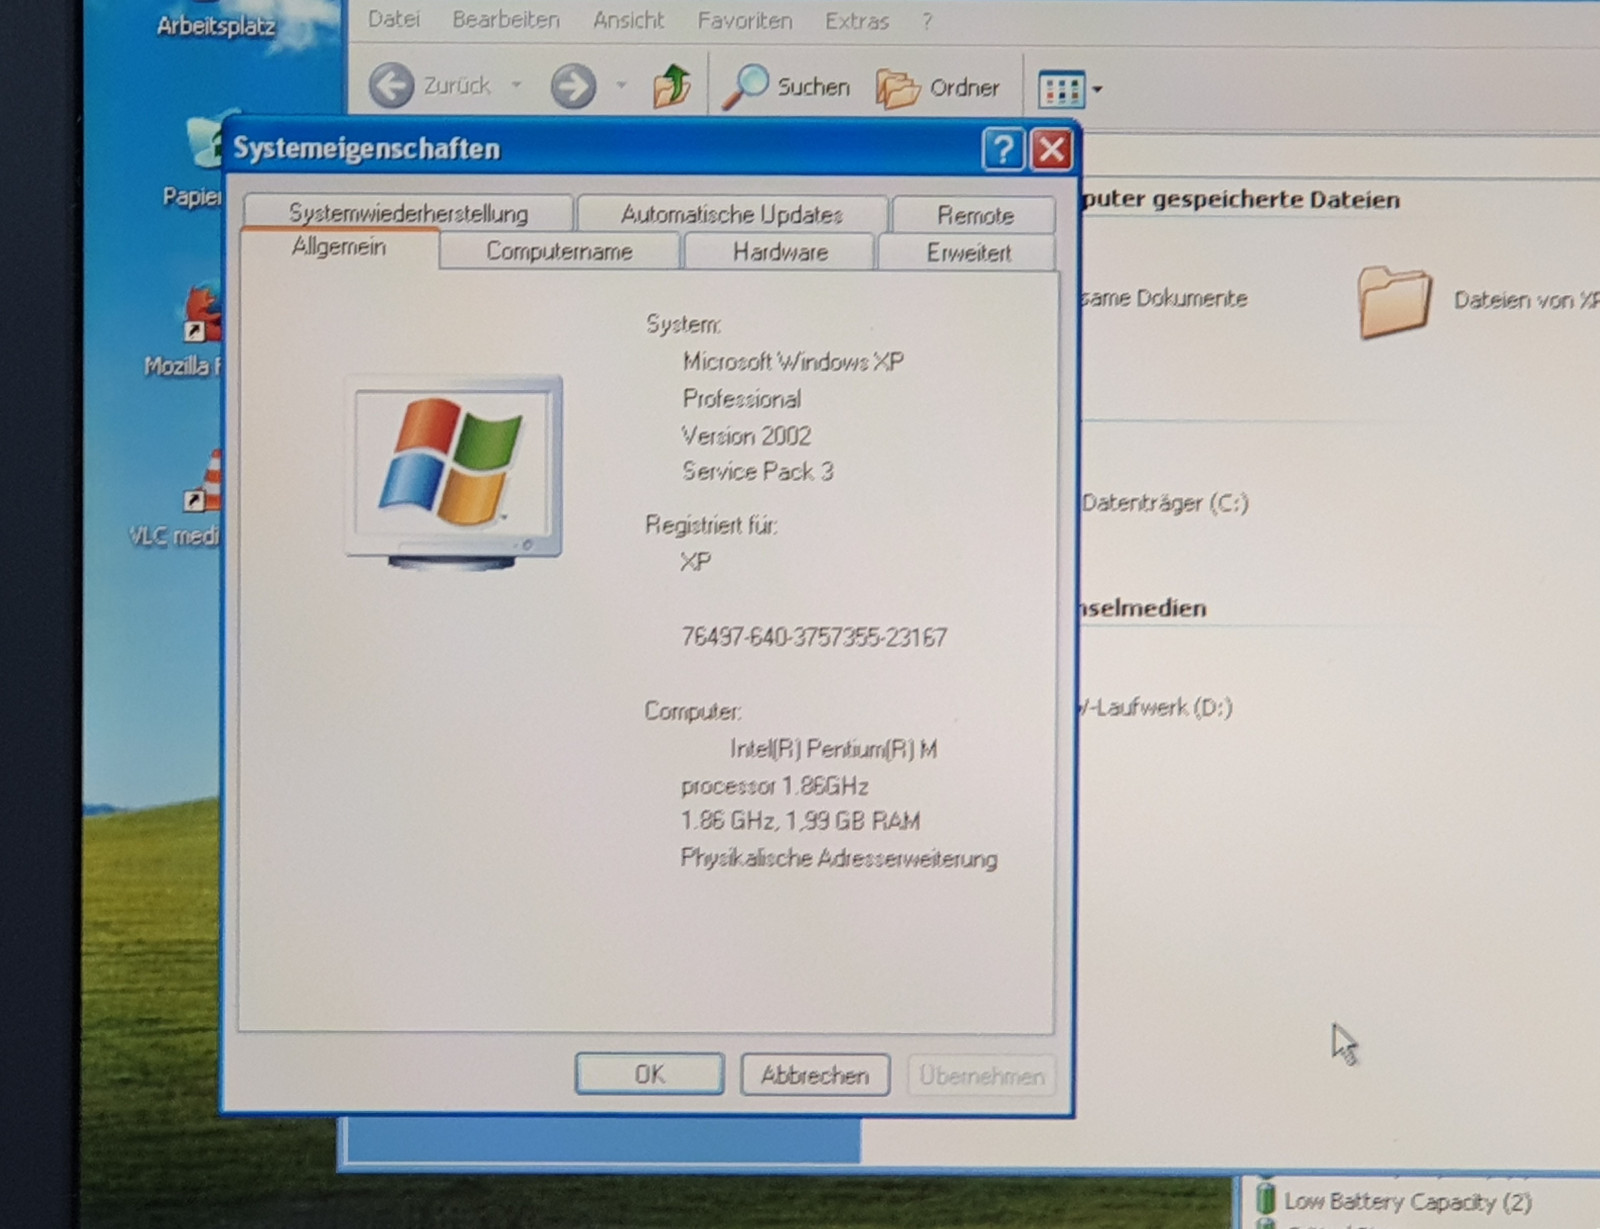Click the dialog help question-mark button
Image resolution: width=1600 pixels, height=1229 pixels.
tap(1002, 150)
